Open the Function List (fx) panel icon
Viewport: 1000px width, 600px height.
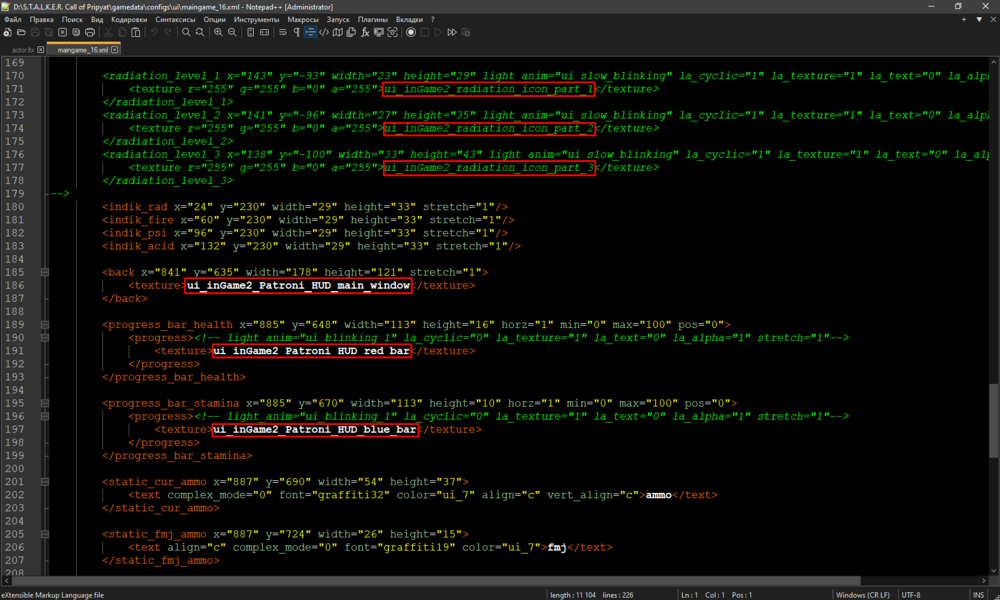pos(364,33)
